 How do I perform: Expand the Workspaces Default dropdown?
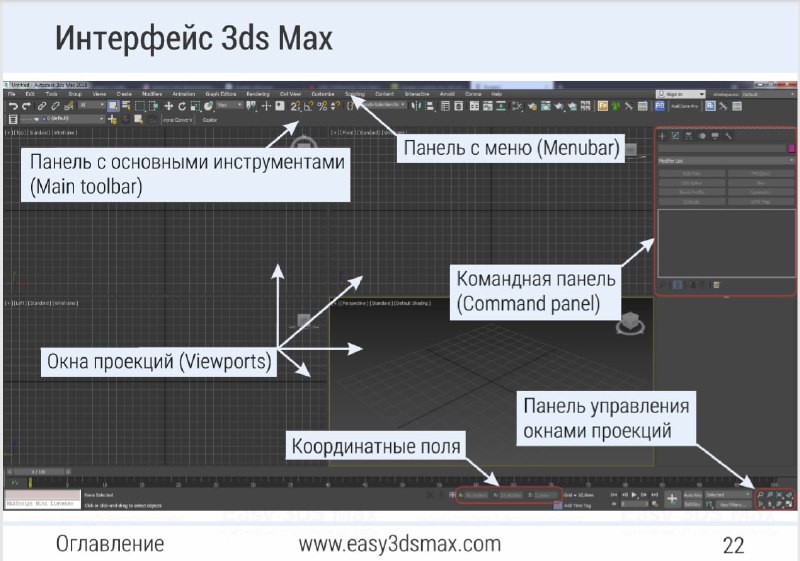click(766, 94)
